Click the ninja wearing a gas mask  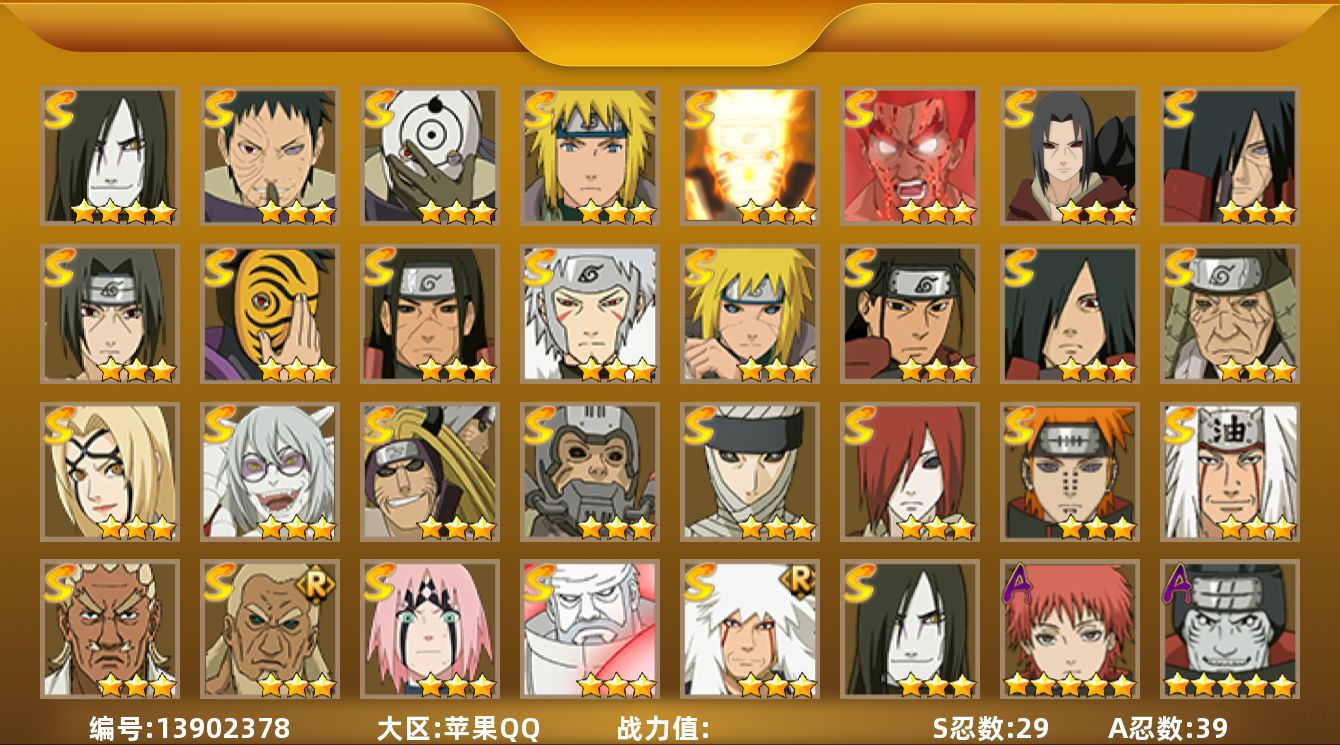click(589, 471)
